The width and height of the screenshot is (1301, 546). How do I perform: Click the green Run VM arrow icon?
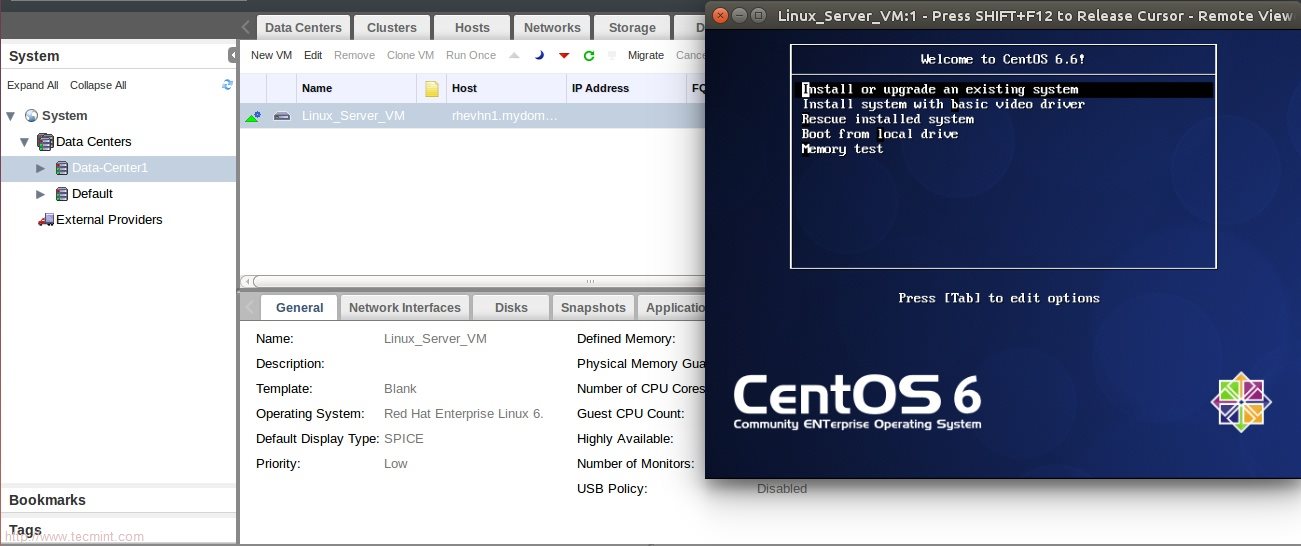click(x=514, y=56)
